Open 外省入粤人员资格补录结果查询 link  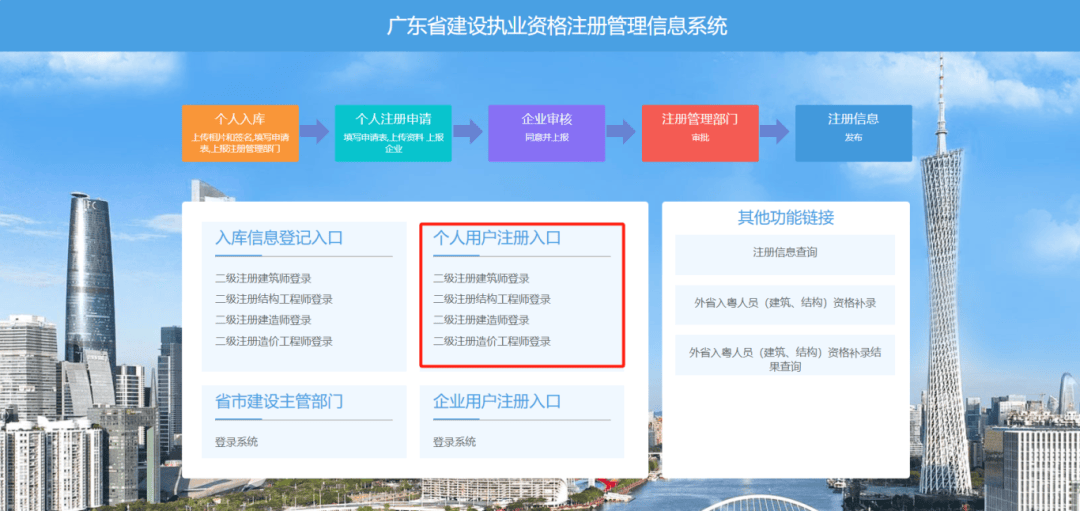point(785,359)
